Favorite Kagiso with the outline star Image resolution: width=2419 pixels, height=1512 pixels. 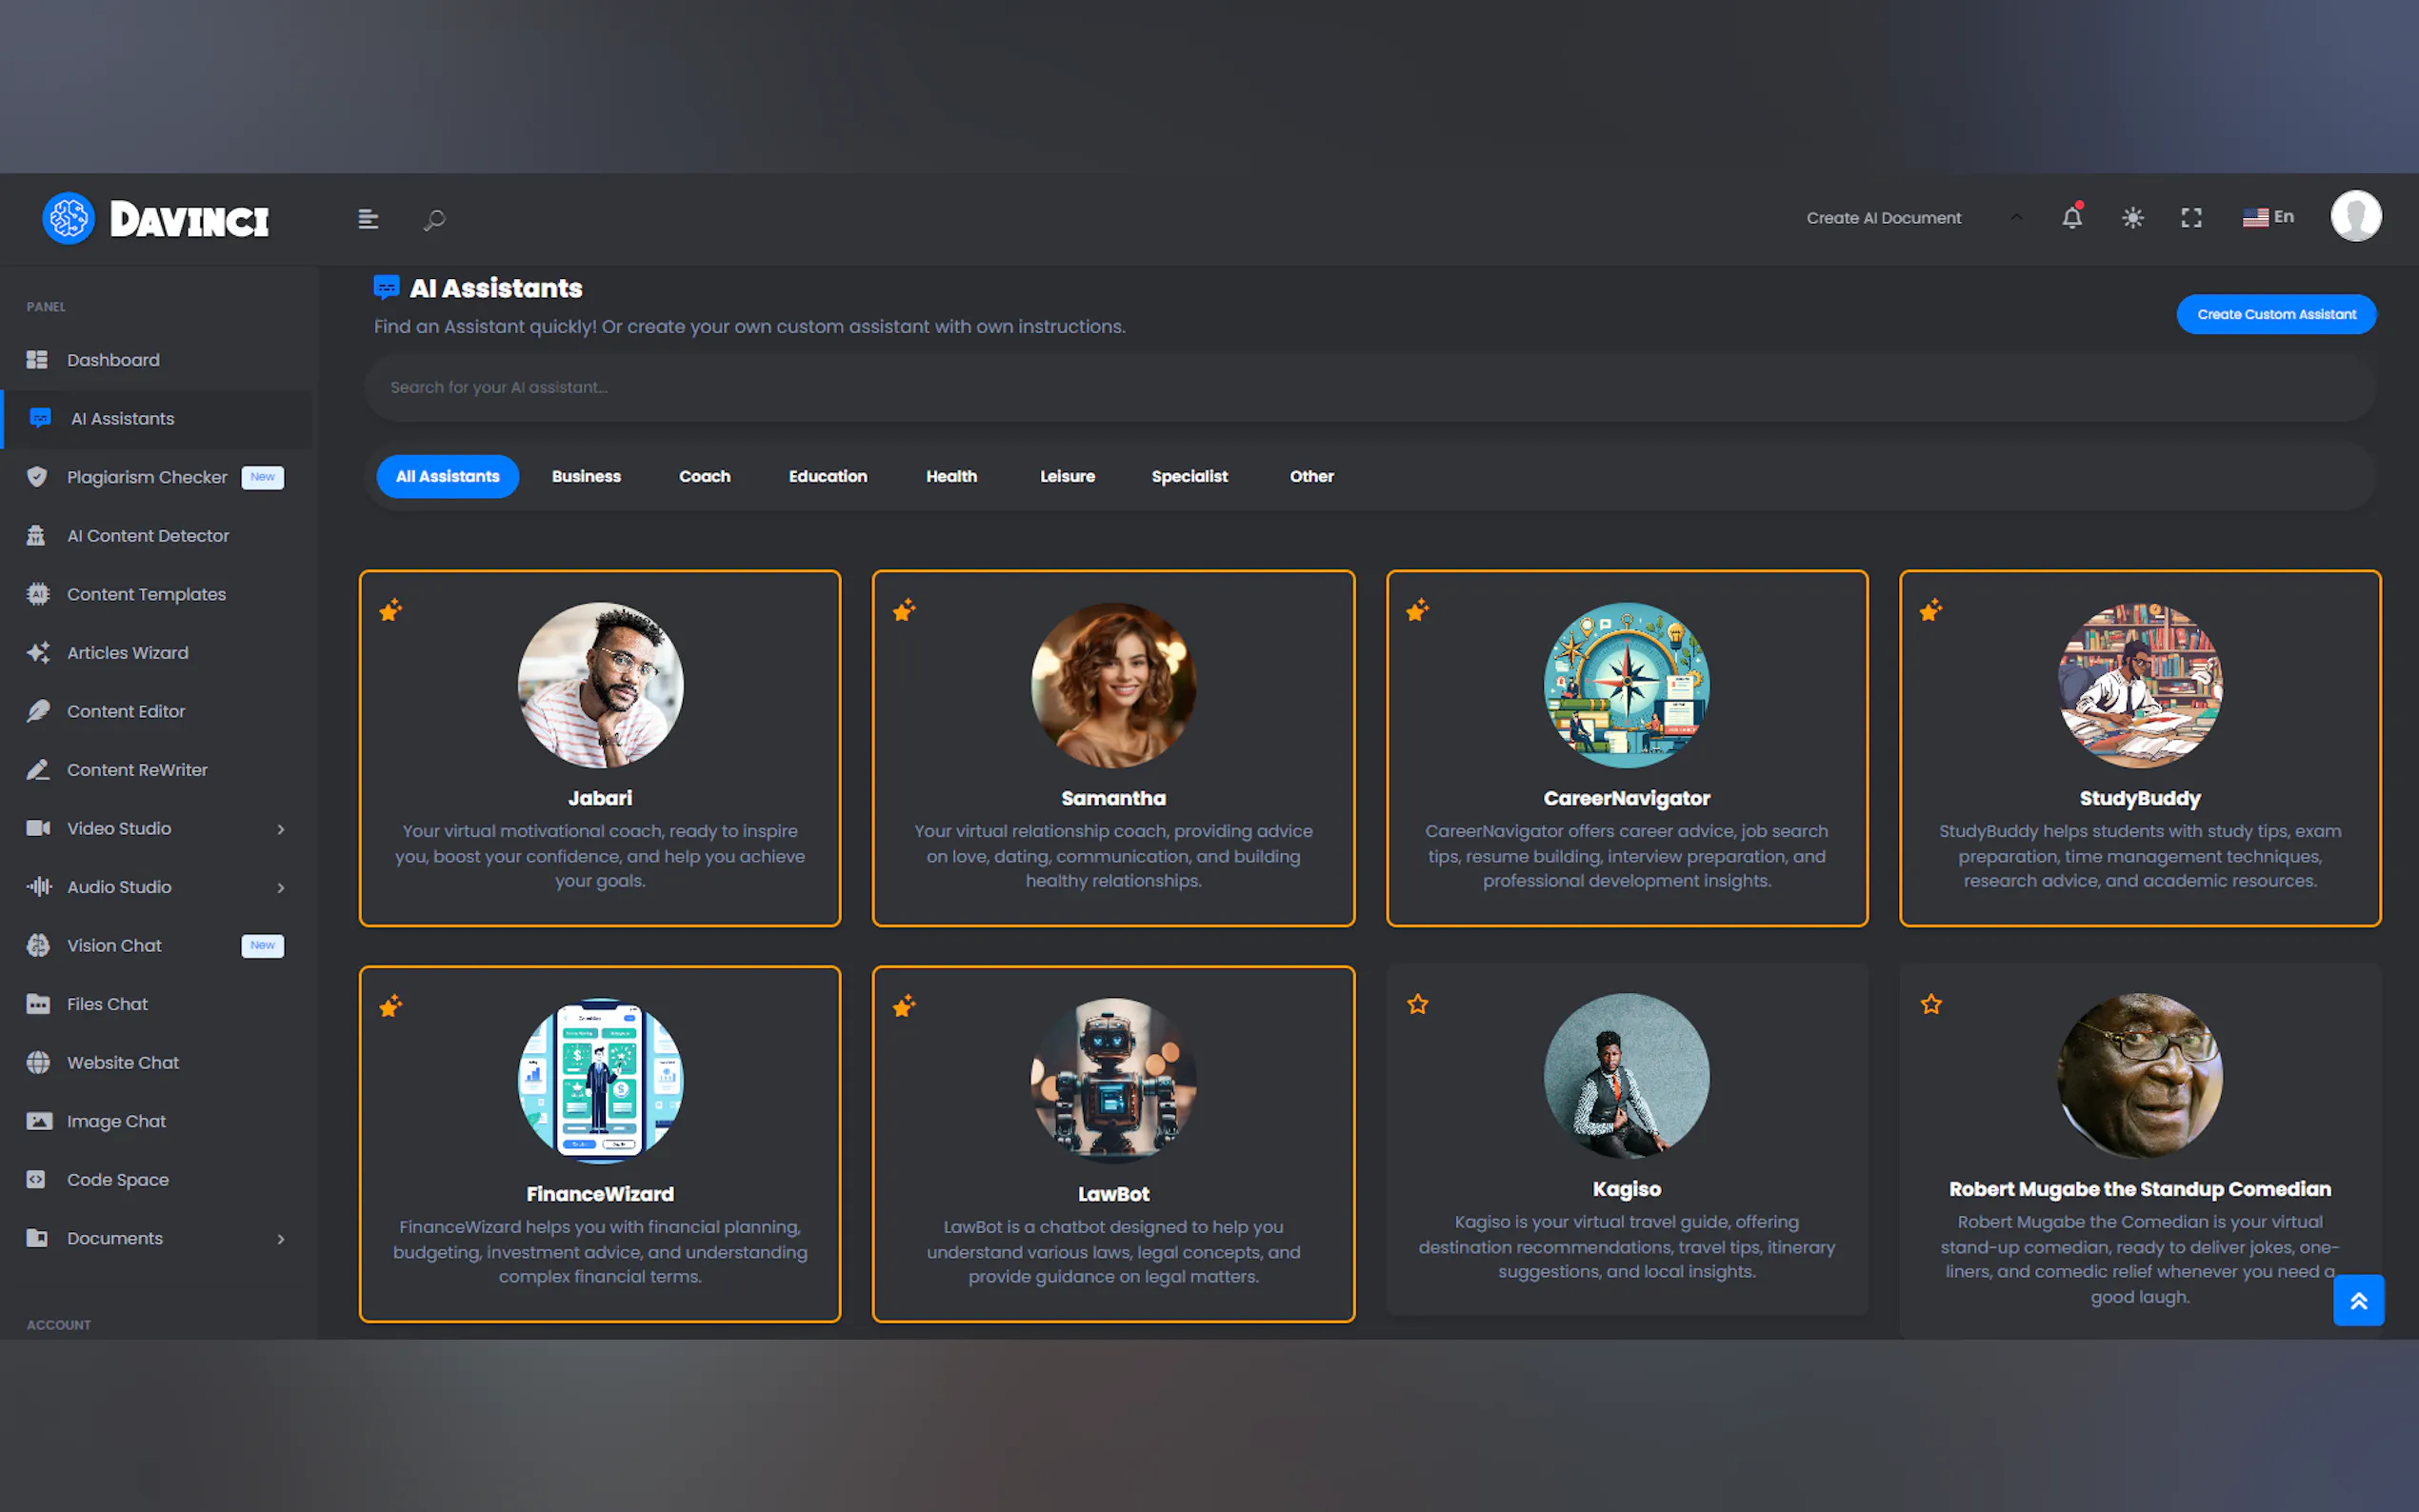(x=1417, y=1003)
